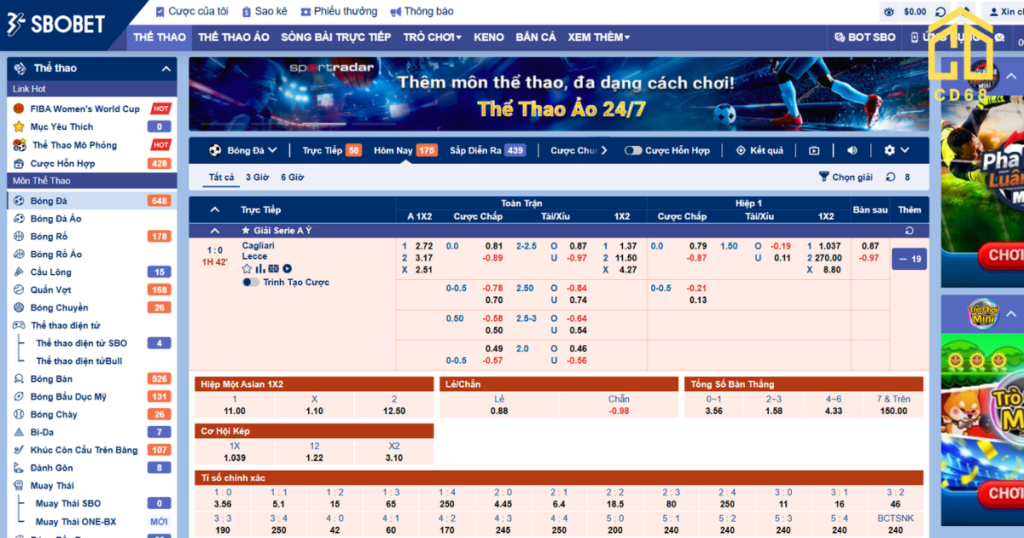
Task: Select Bóng Chày baseball icon
Action: (19, 414)
